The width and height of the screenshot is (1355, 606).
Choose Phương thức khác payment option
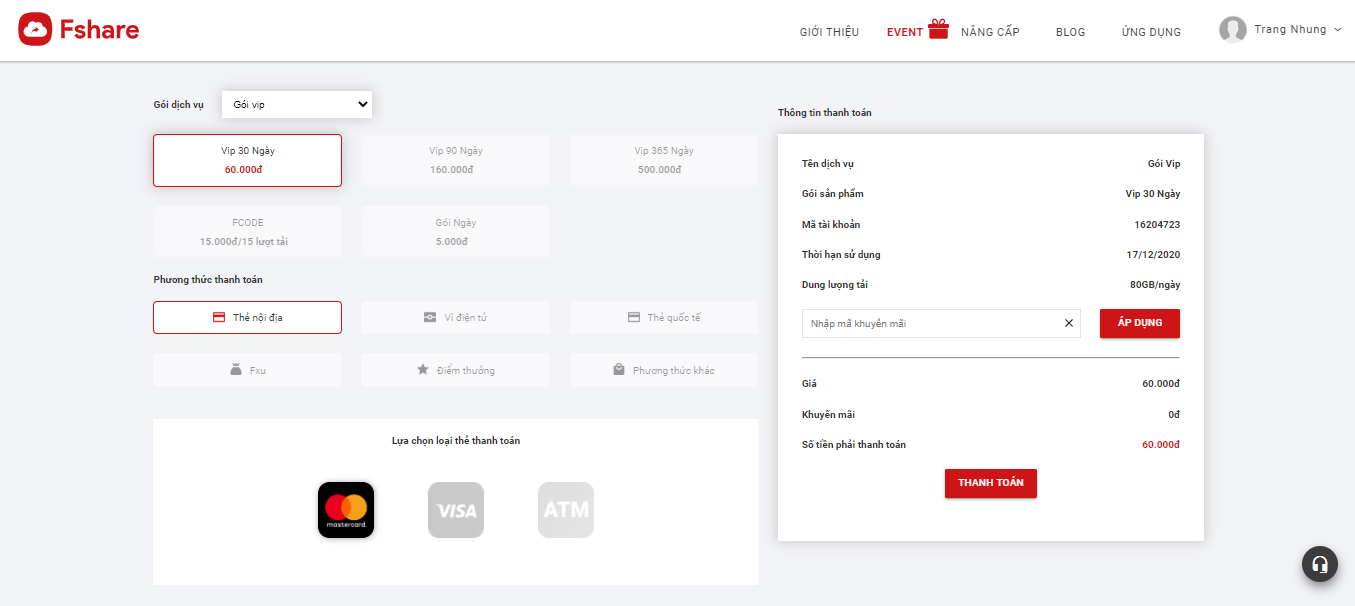(x=664, y=370)
